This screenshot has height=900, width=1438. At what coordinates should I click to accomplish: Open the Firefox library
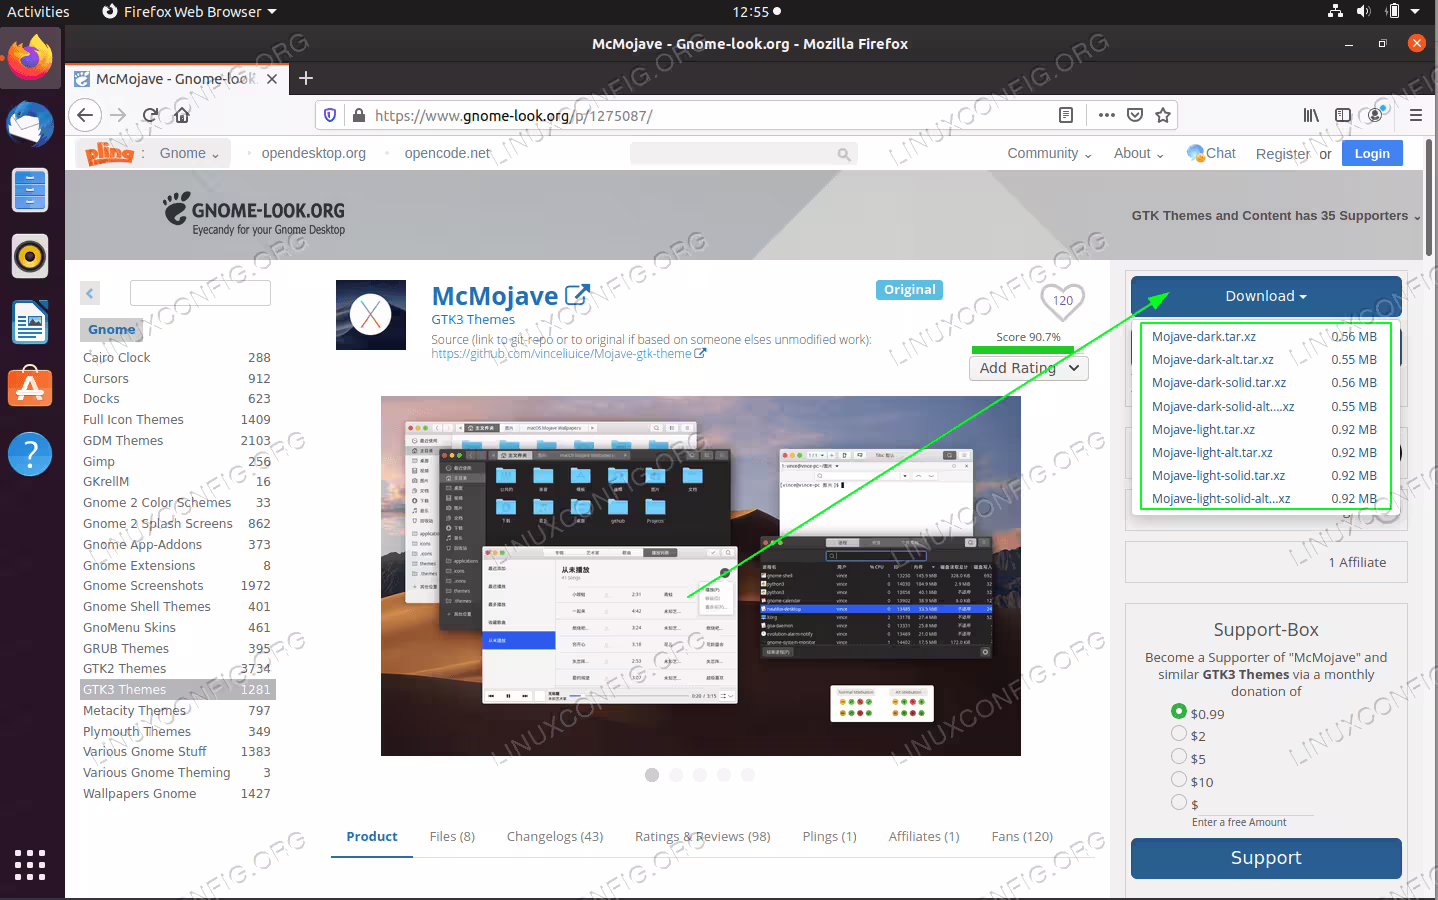click(1311, 115)
